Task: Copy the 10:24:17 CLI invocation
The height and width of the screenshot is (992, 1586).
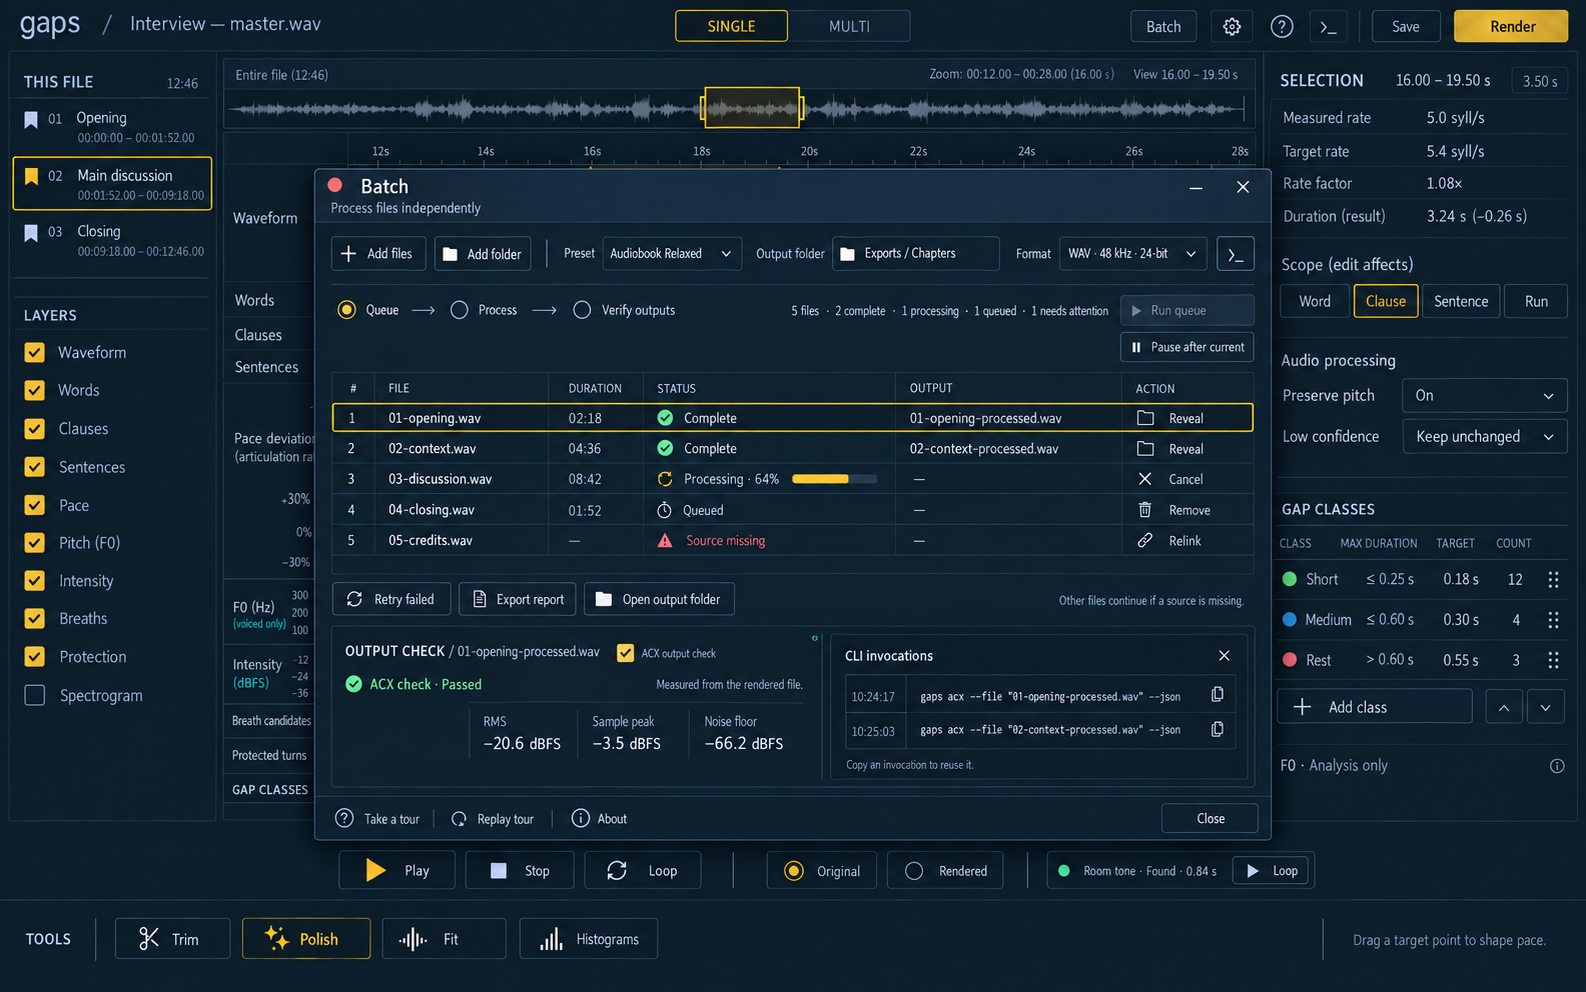Action: coord(1217,695)
